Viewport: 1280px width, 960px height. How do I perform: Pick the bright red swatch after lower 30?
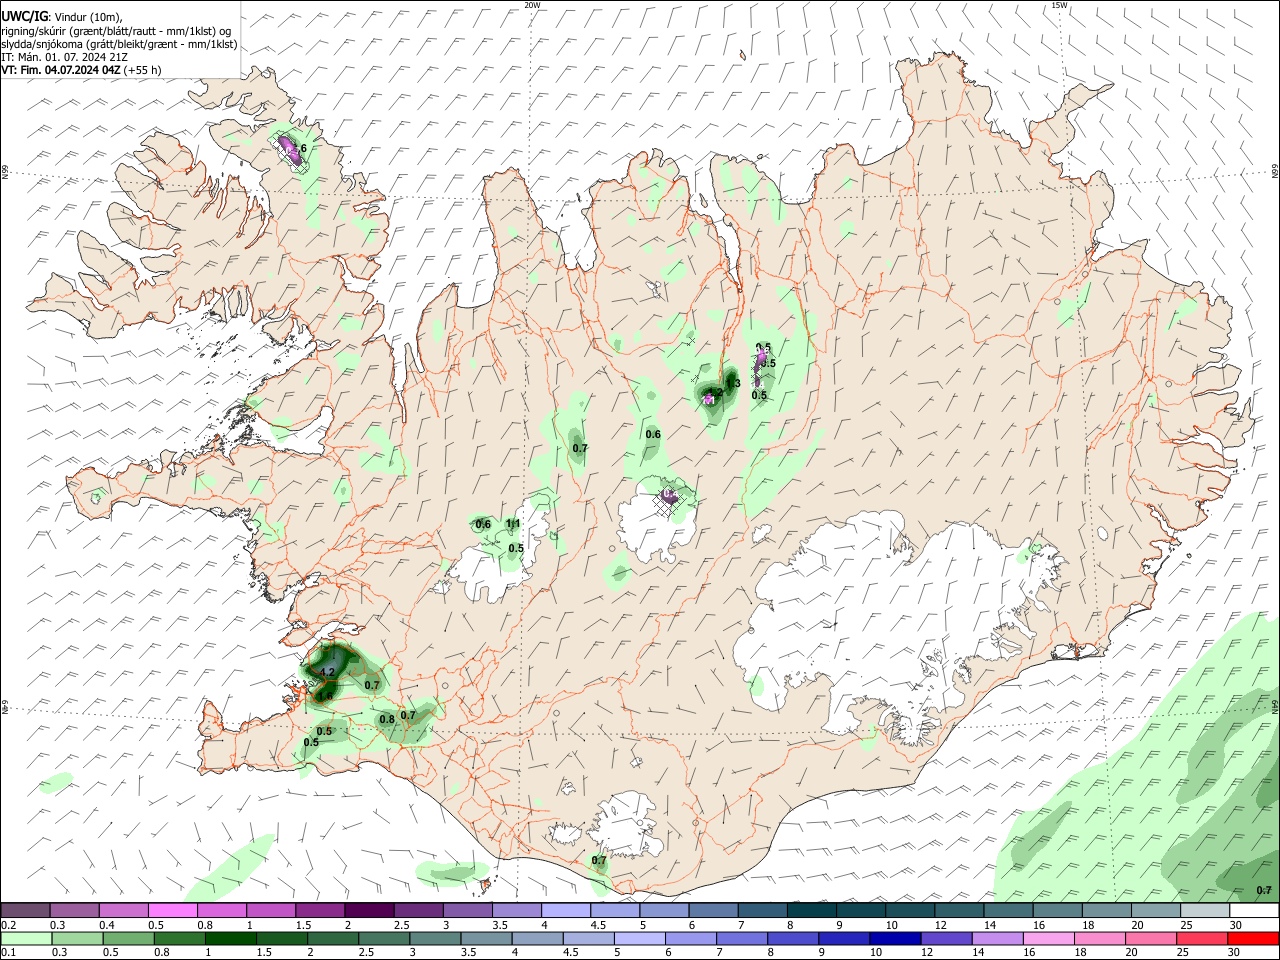[1254, 938]
